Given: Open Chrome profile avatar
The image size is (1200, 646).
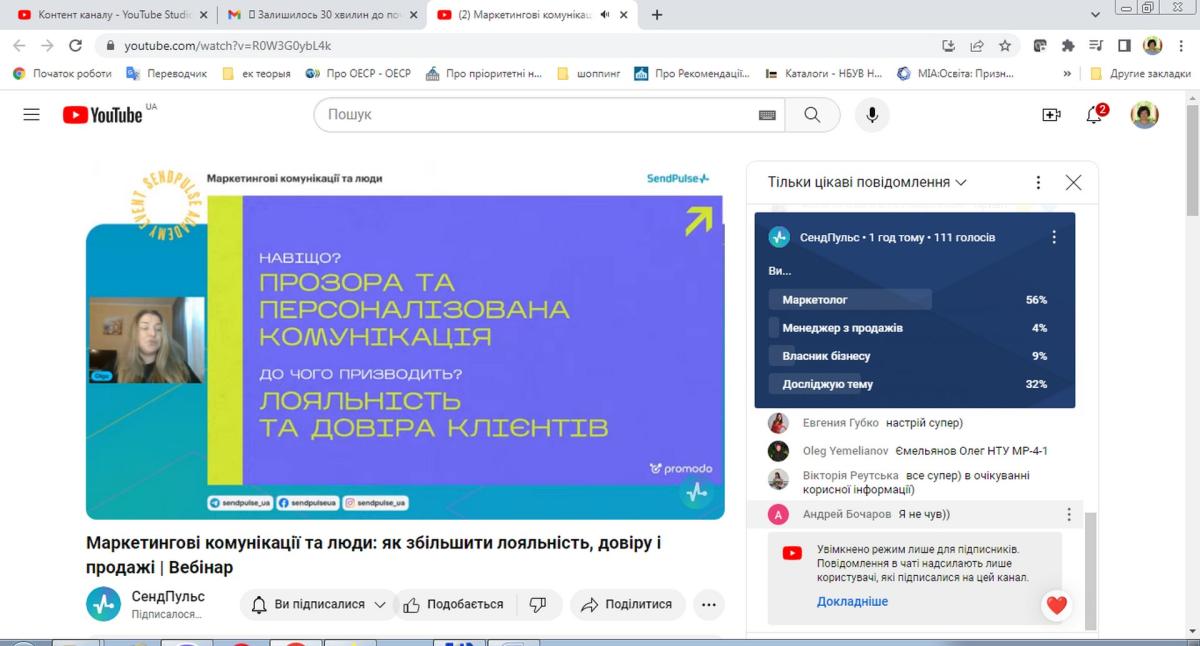Looking at the screenshot, I should (1153, 45).
